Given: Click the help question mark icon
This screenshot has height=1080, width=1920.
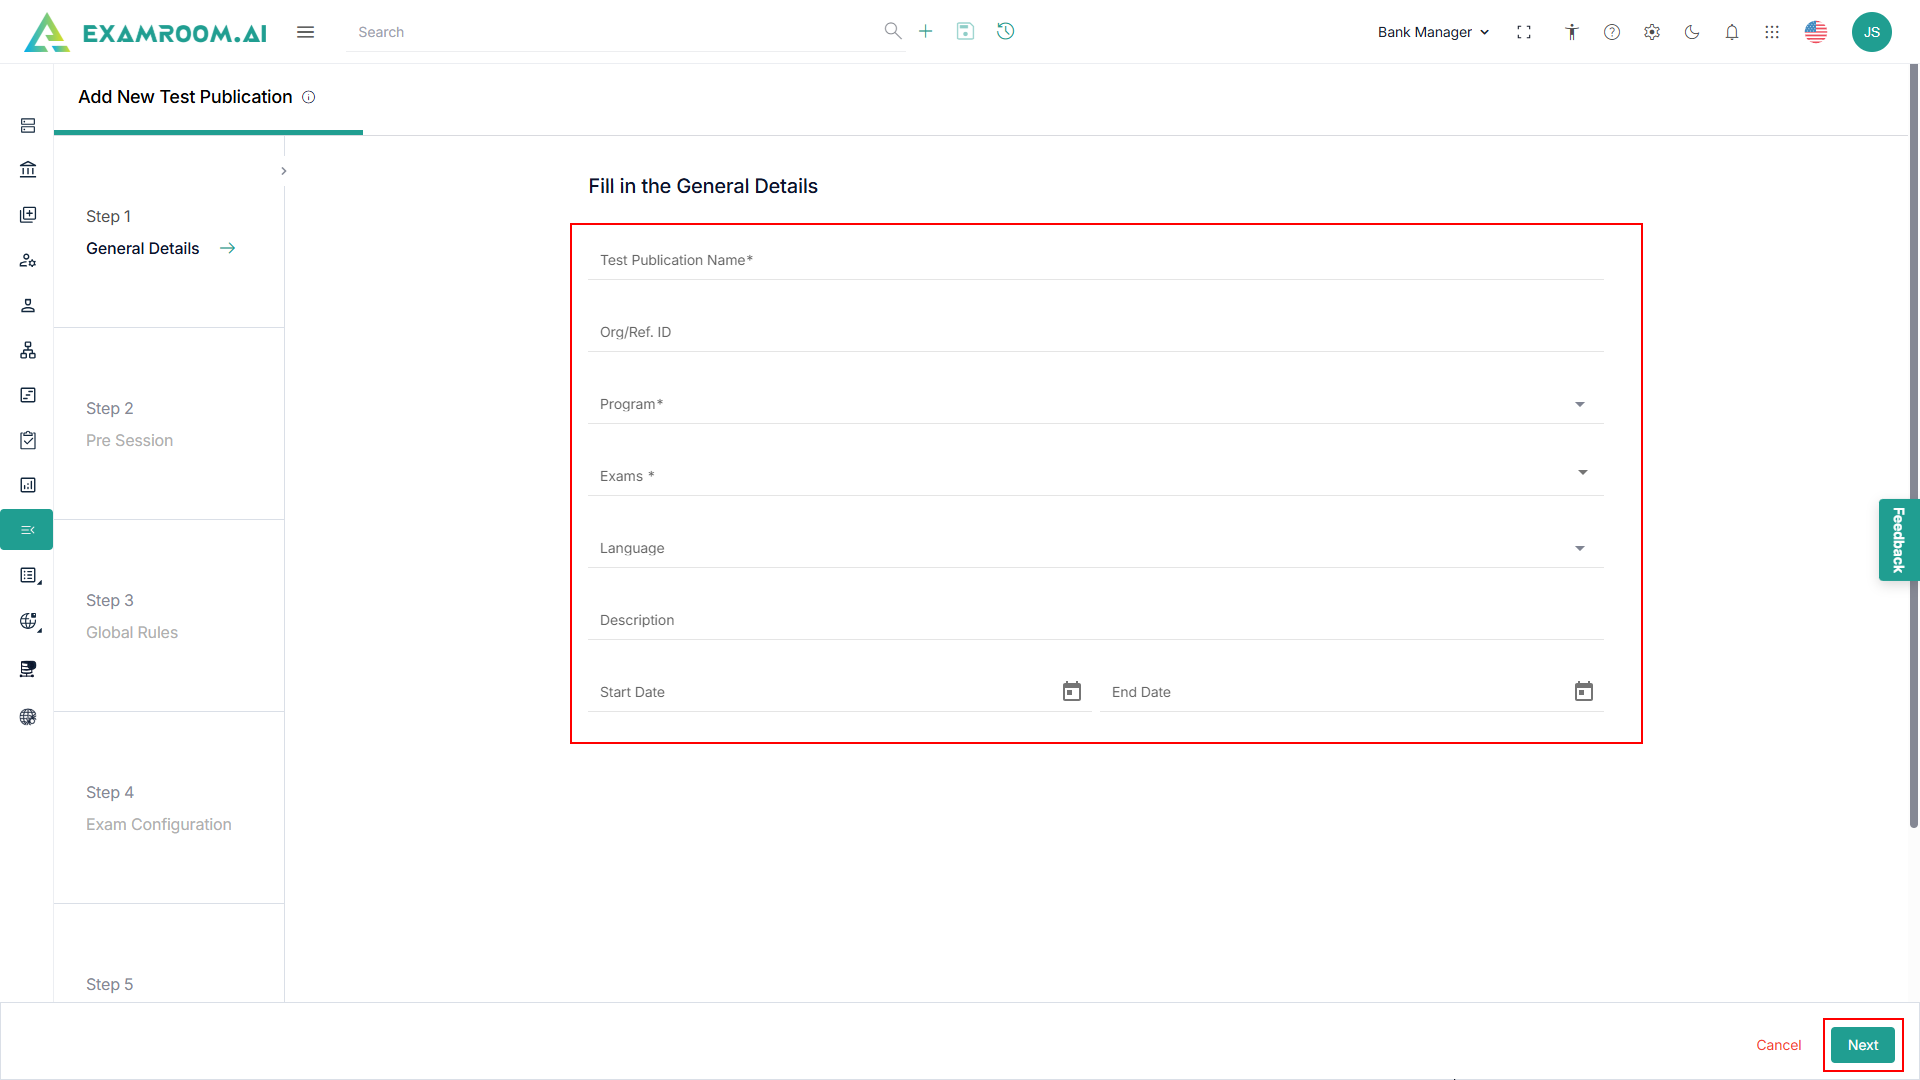Looking at the screenshot, I should [1612, 32].
